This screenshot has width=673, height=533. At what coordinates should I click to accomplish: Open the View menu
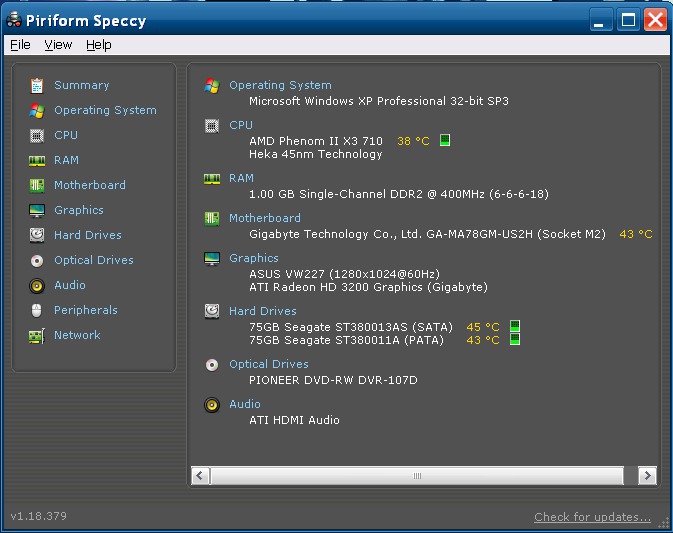point(58,45)
